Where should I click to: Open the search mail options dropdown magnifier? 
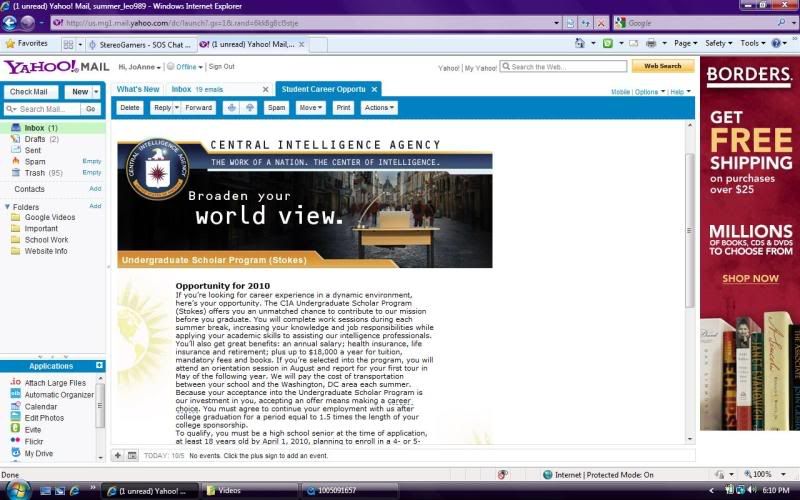coord(11,109)
